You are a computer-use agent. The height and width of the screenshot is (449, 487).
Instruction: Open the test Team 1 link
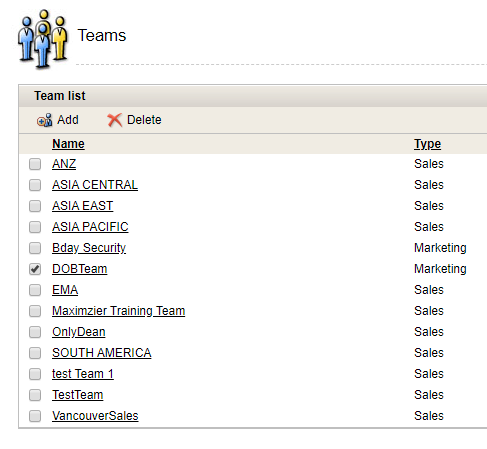click(83, 374)
